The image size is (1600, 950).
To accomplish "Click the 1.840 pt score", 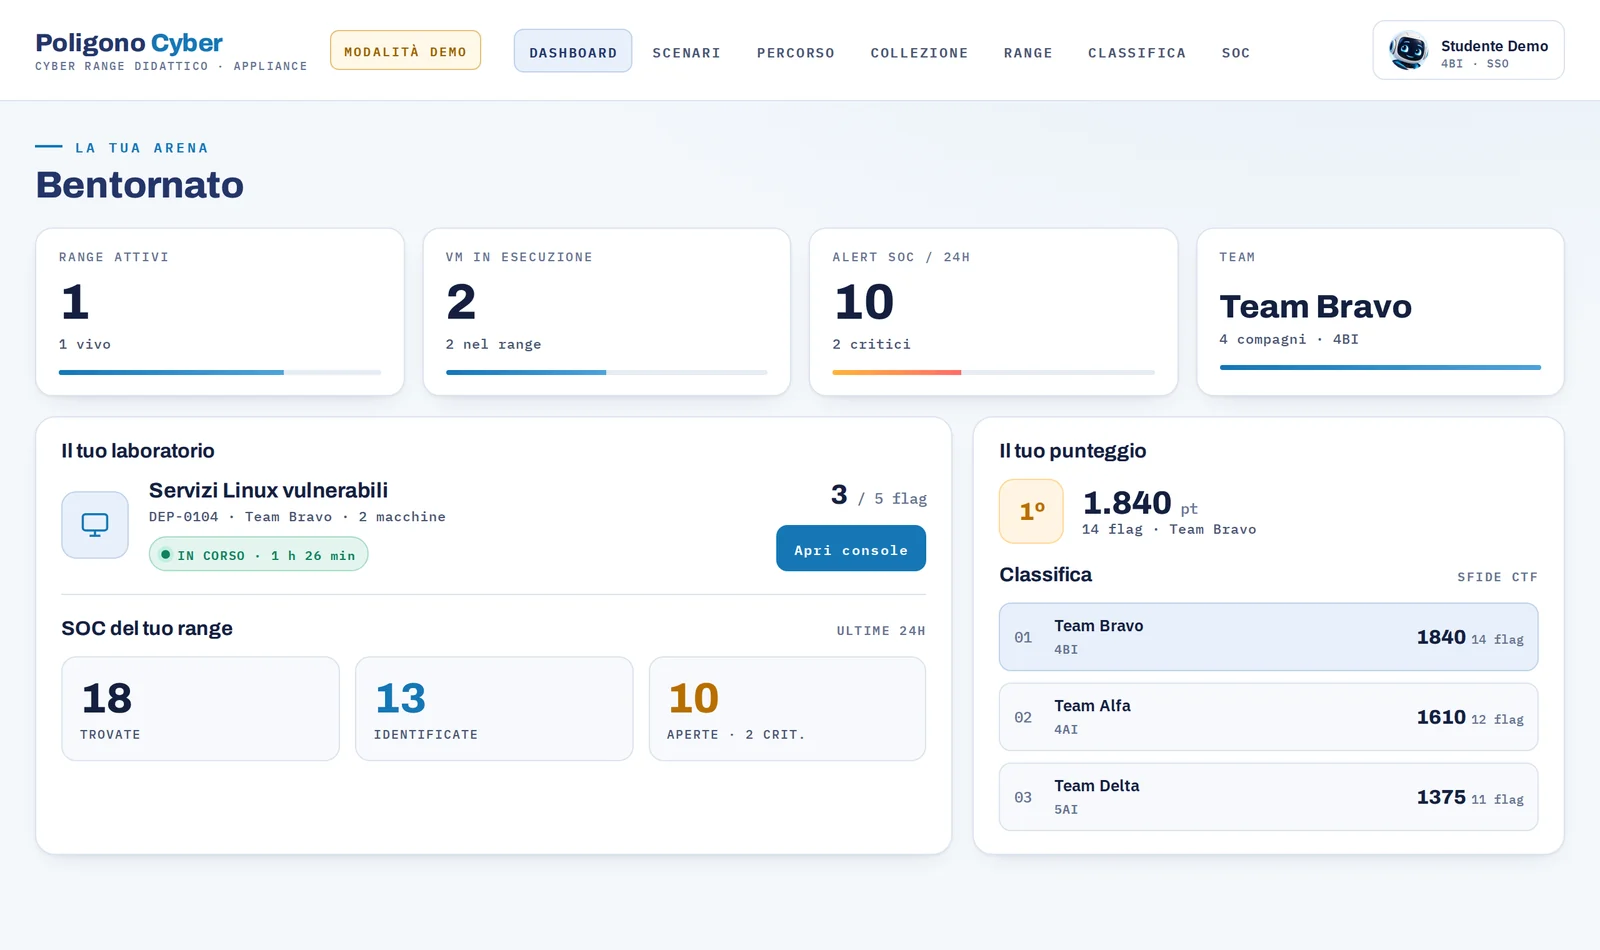I will [1140, 503].
